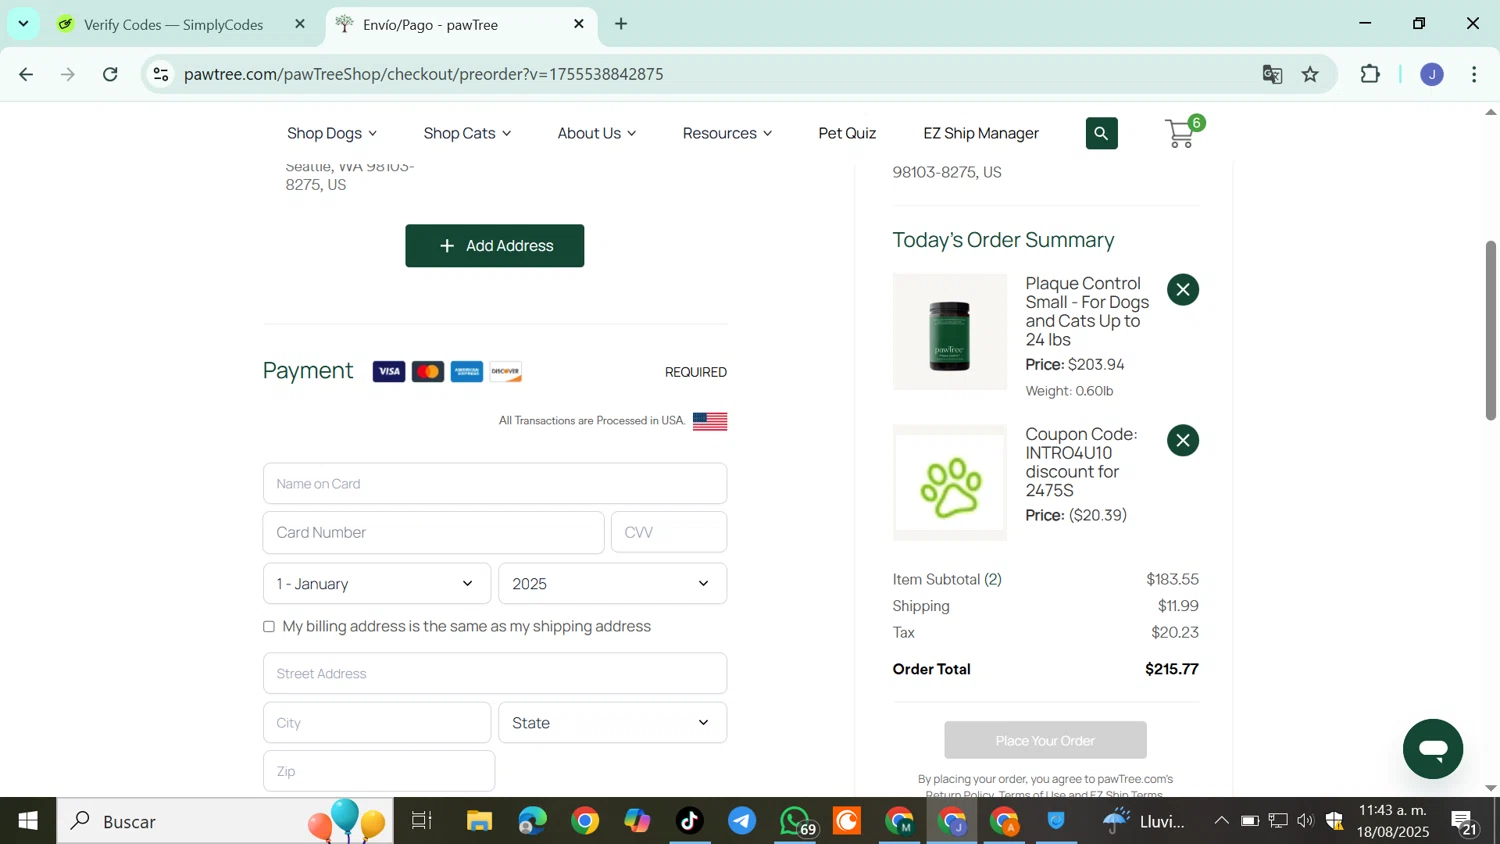Open the chat support bubble
1500x844 pixels.
1432,749
